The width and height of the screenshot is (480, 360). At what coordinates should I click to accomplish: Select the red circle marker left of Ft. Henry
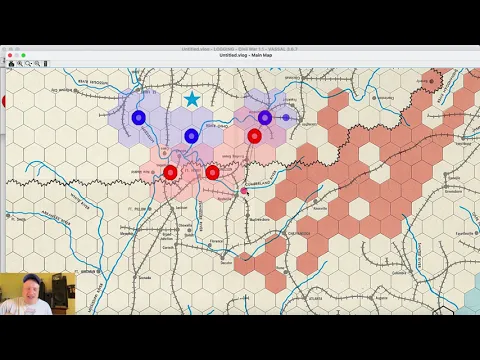click(x=170, y=173)
